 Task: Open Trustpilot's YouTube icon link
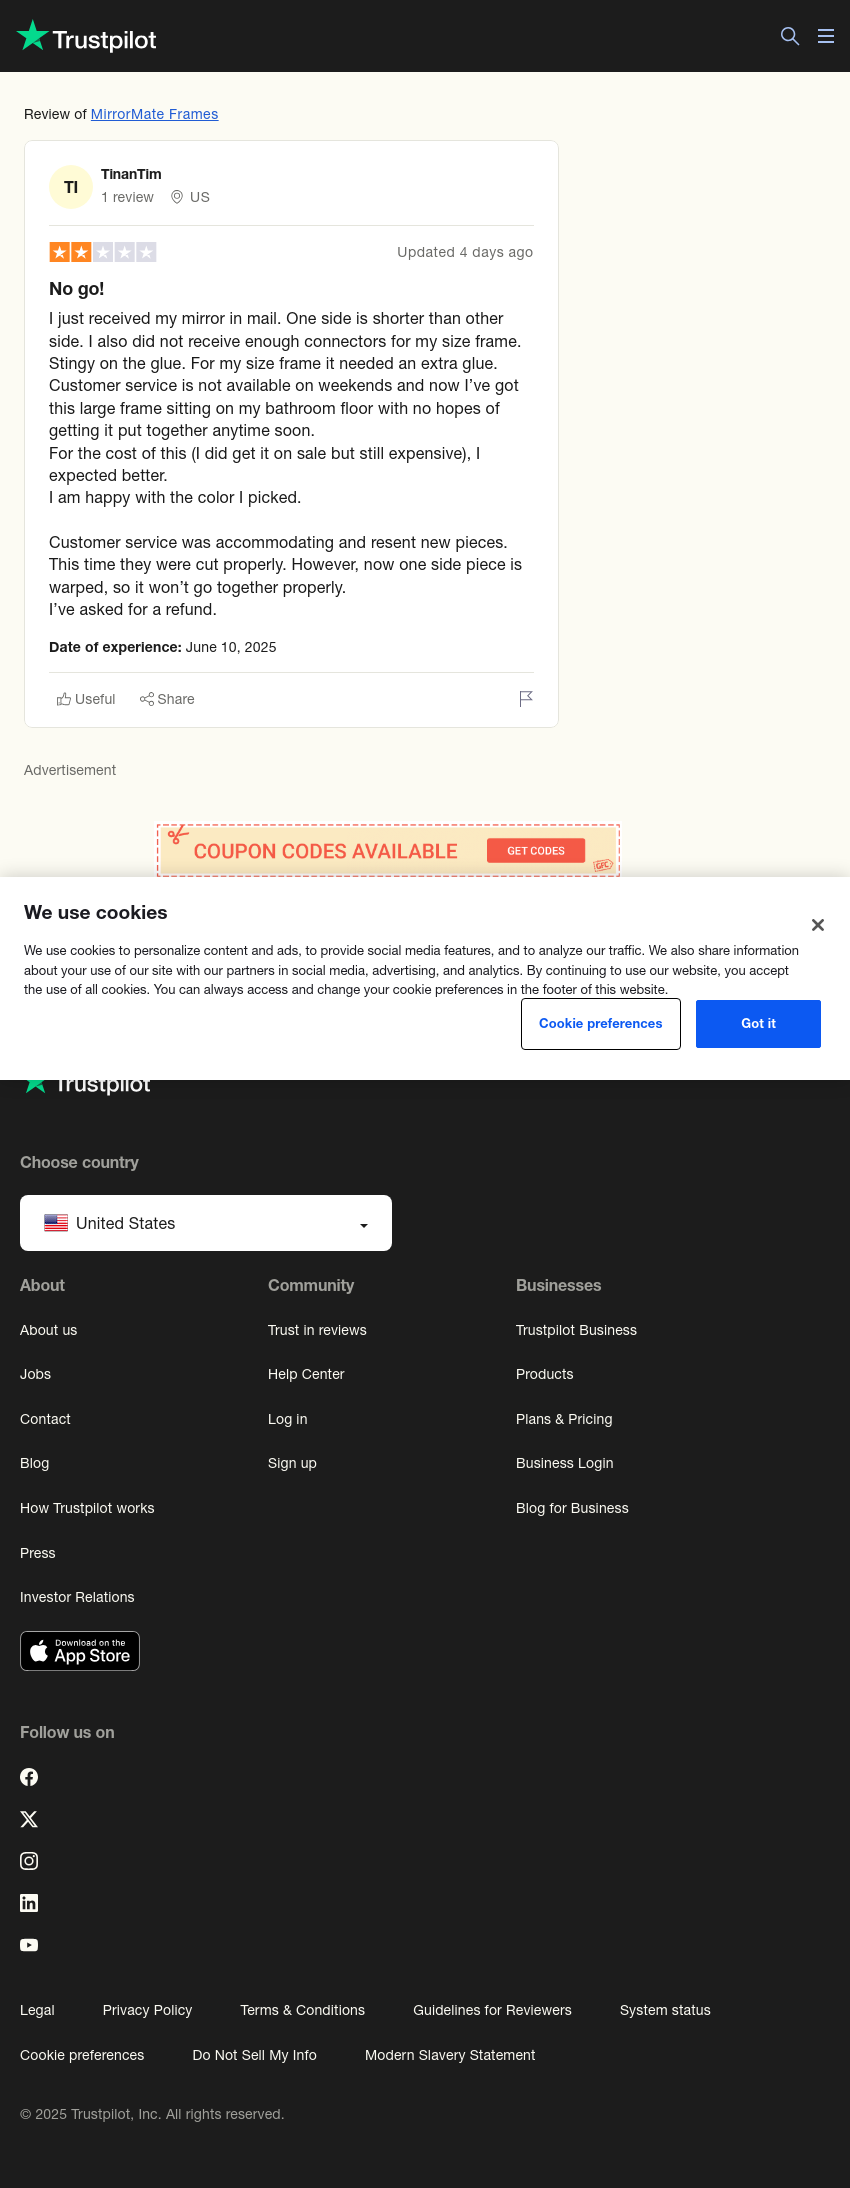pyautogui.click(x=29, y=1945)
